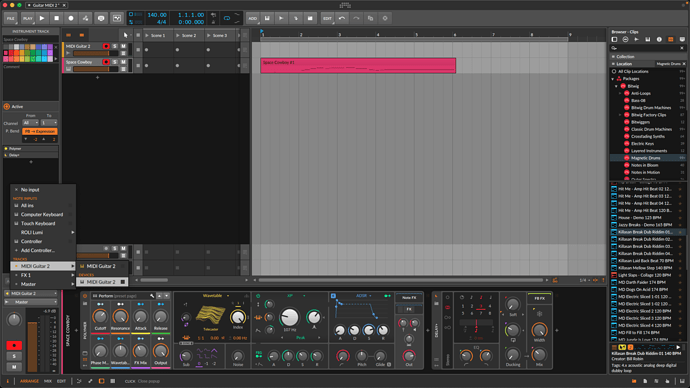Mute the Space Cowboy track header
Screen dimensions: 690x388
click(124, 62)
